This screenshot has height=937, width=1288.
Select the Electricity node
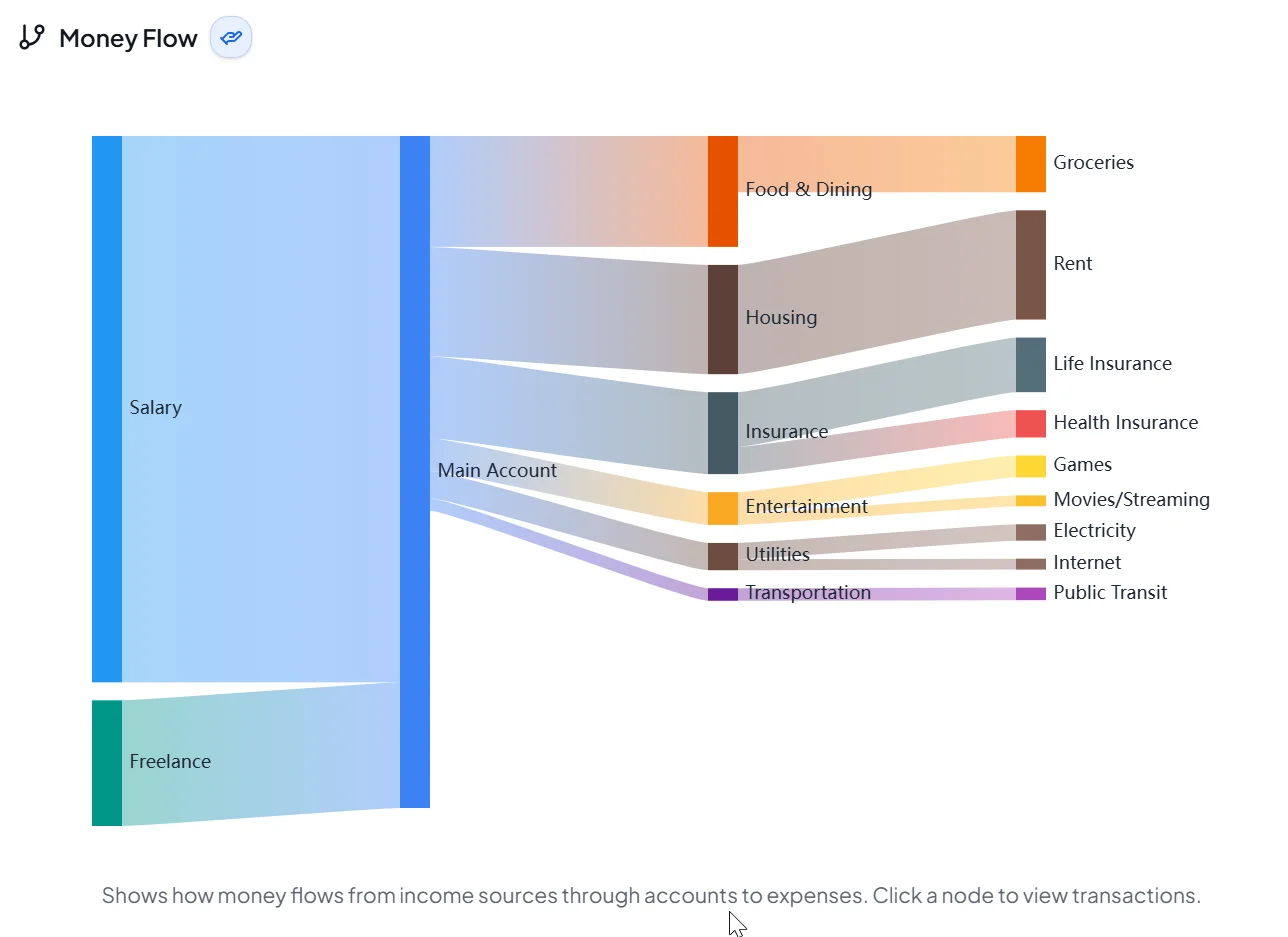pyautogui.click(x=1030, y=530)
